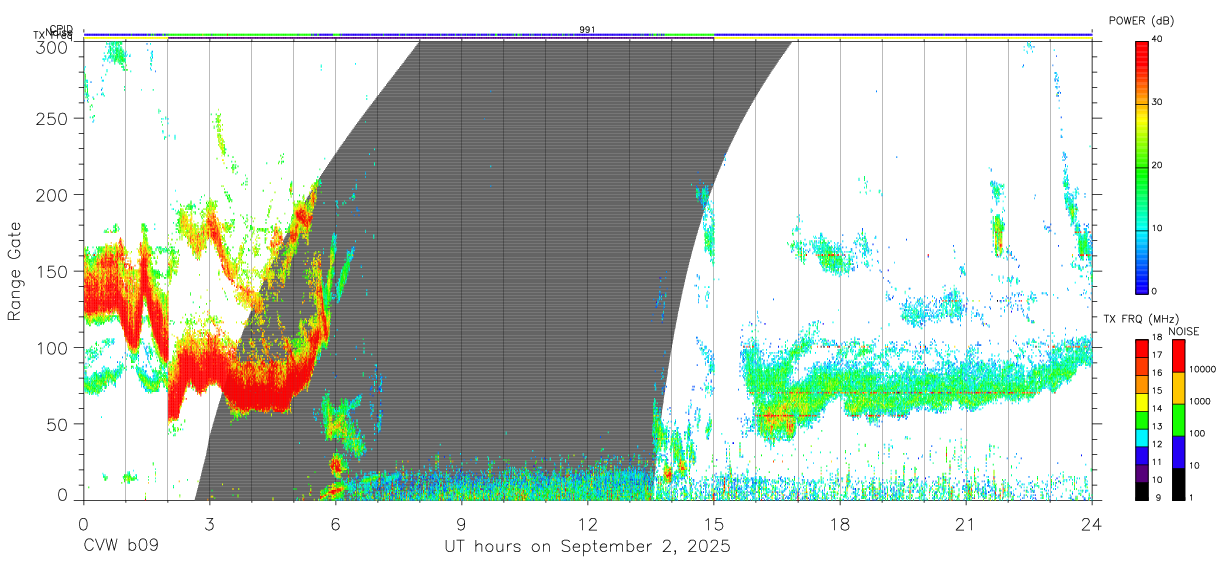Click the '15' tick on the hour axis
This screenshot has height=567, width=1228.
pos(714,523)
